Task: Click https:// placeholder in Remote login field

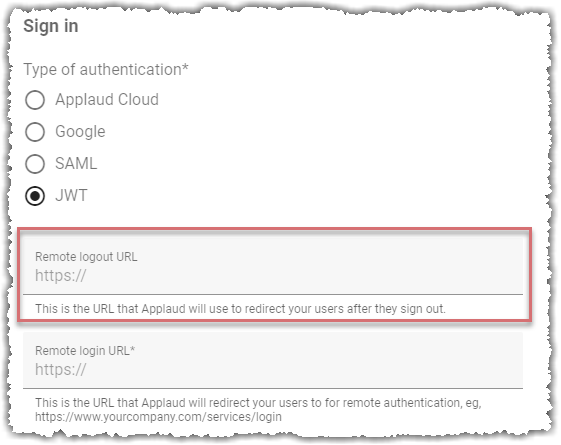Action: (60, 370)
